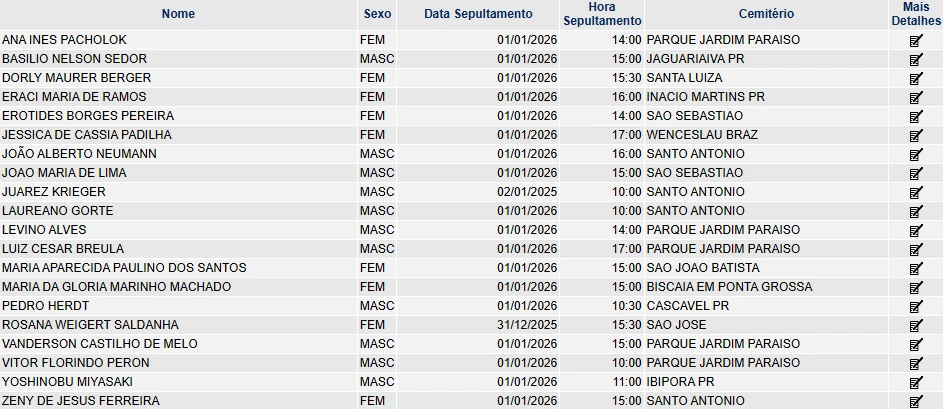Click the Levino Alves name cell
This screenshot has width=945, height=409.
[x=44, y=230]
